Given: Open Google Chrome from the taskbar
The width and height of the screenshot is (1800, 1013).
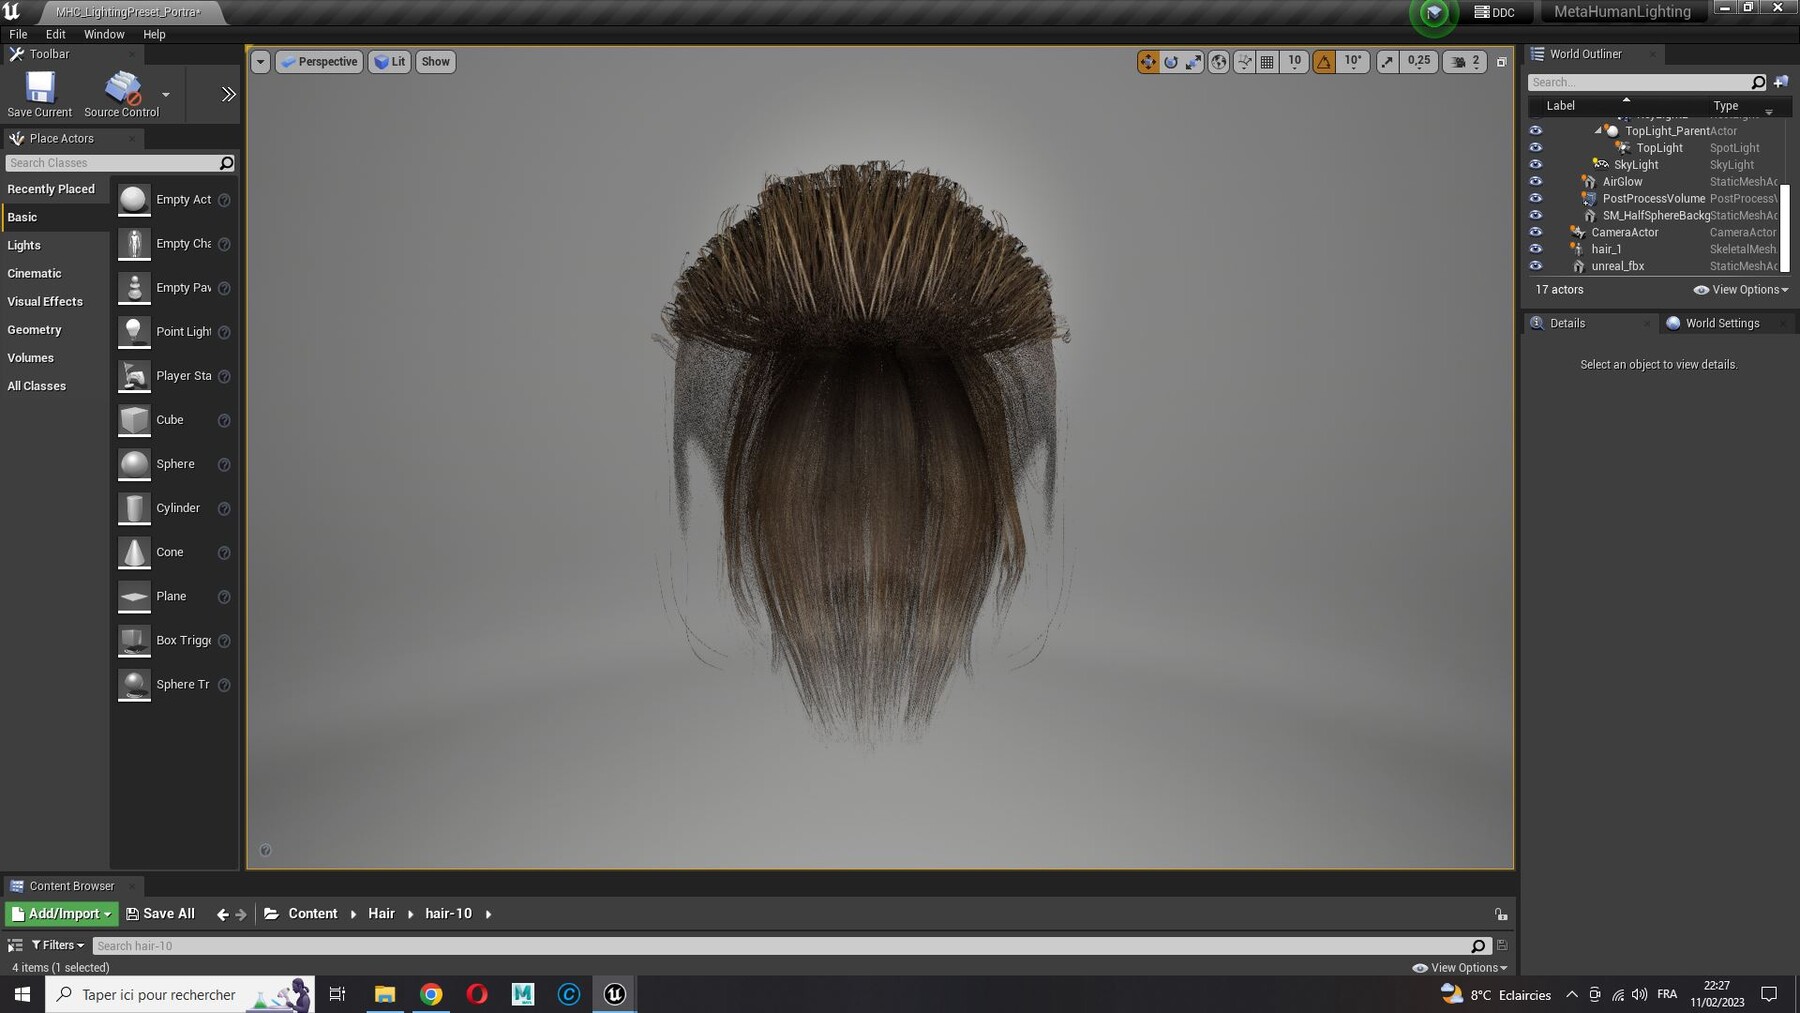Looking at the screenshot, I should point(431,994).
